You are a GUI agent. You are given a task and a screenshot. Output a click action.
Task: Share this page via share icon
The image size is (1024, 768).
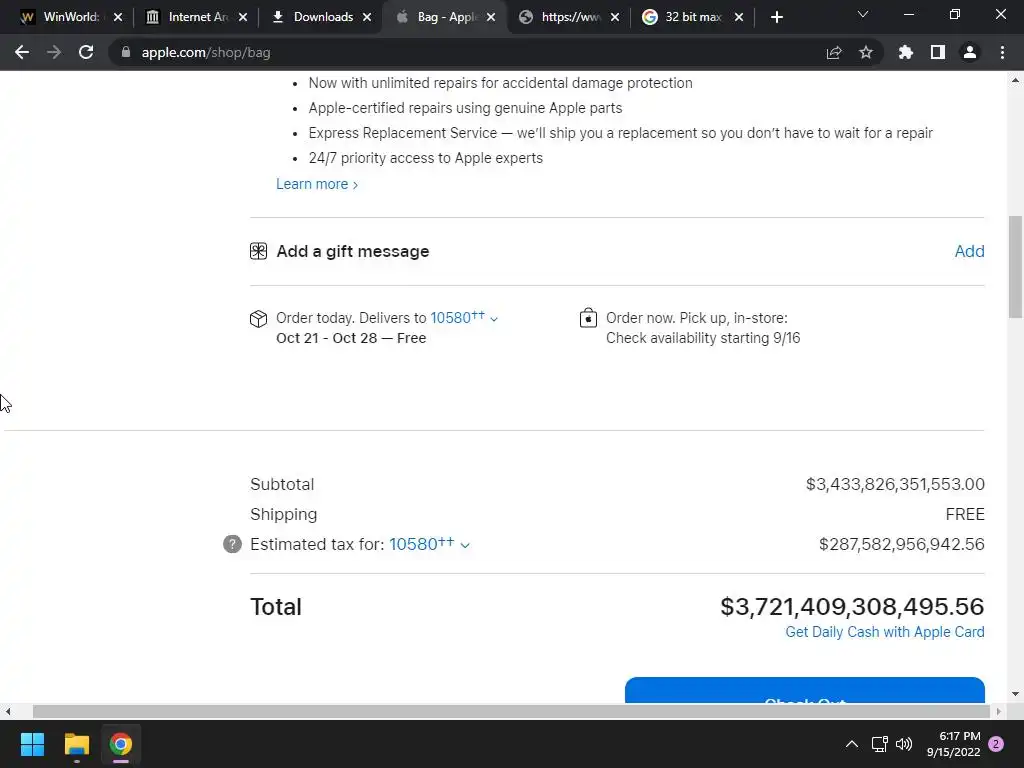[x=834, y=52]
